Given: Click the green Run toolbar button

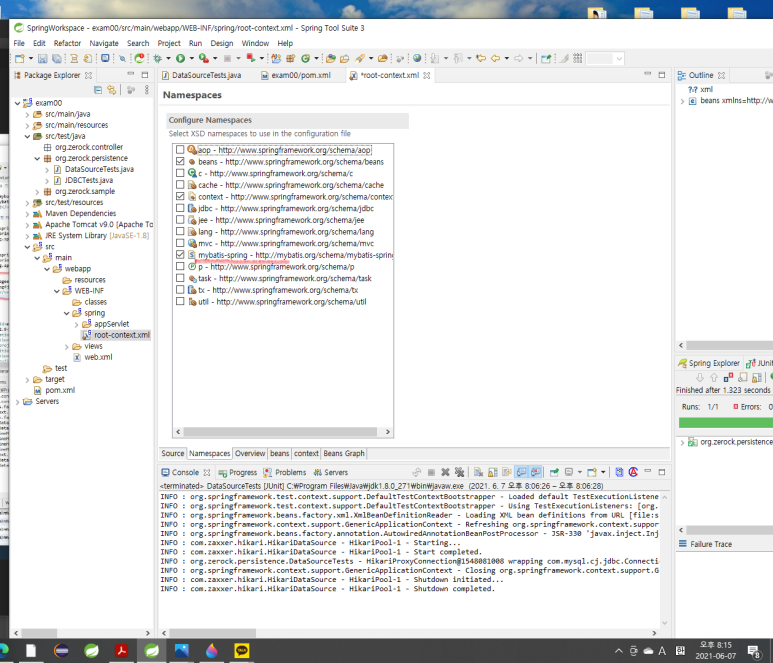Looking at the screenshot, I should click(180, 59).
